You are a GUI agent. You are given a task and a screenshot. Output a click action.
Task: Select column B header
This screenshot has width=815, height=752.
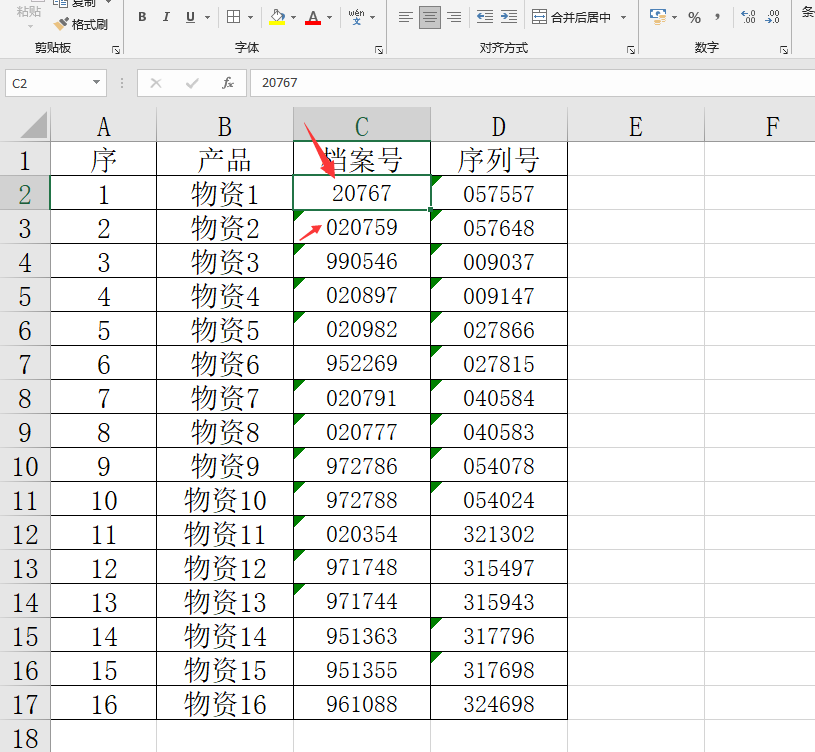pyautogui.click(x=225, y=126)
